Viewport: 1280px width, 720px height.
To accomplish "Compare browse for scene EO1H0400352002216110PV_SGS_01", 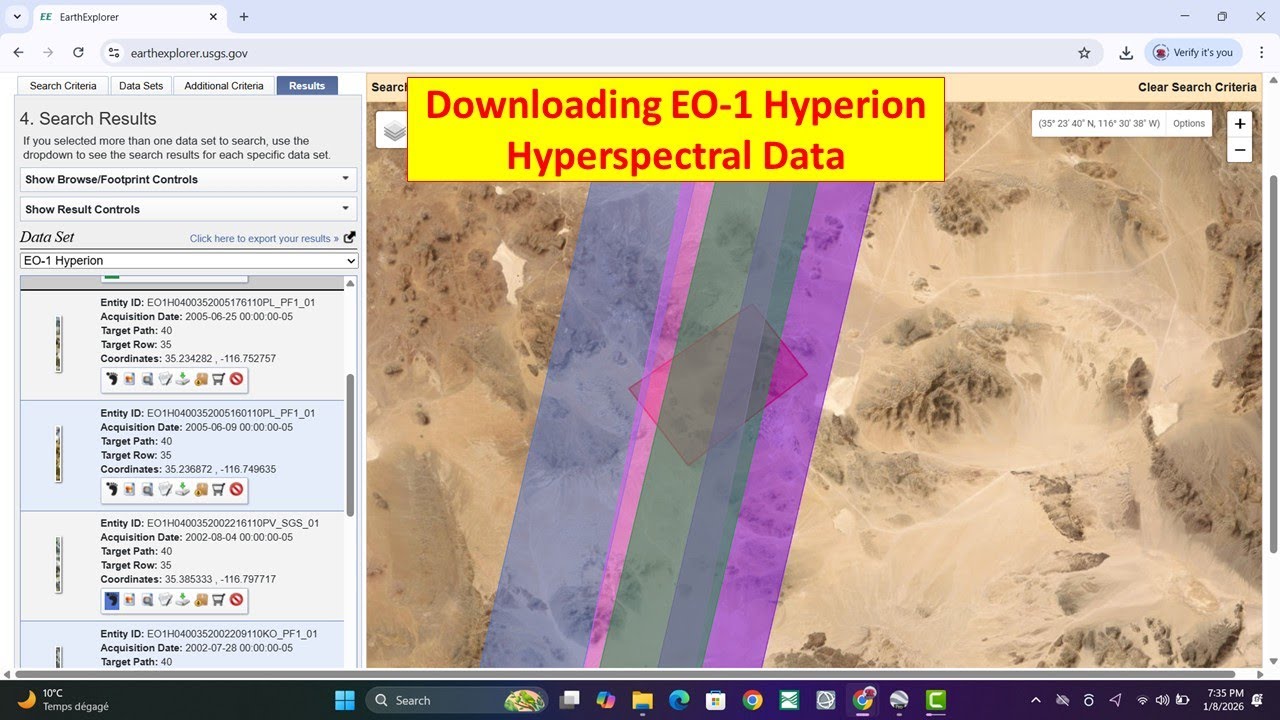I will [147, 600].
